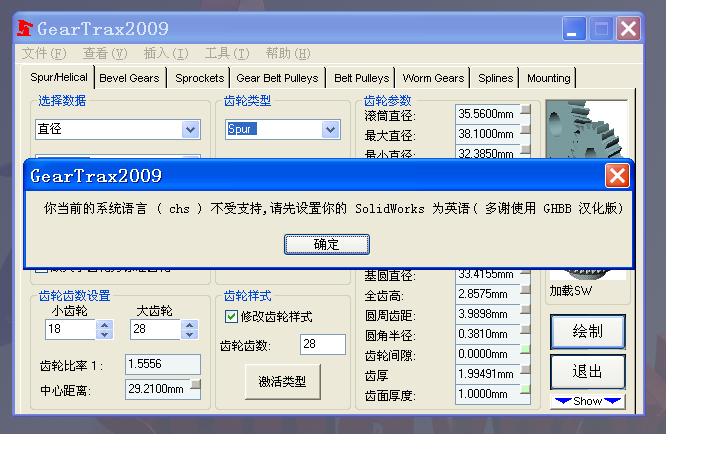Click the 全齿高 field 2.8575mm

click(488, 294)
